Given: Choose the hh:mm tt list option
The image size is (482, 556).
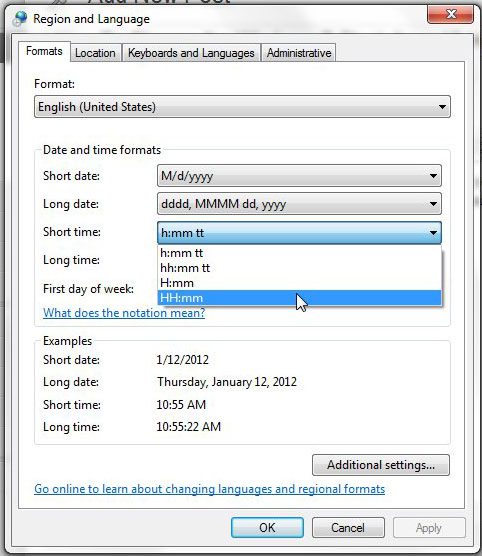Looking at the screenshot, I should pyautogui.click(x=299, y=268).
